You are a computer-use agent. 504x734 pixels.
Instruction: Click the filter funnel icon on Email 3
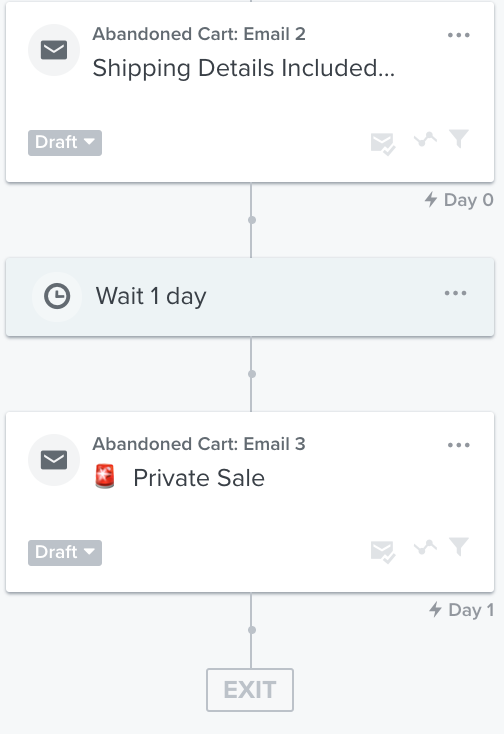point(459,546)
